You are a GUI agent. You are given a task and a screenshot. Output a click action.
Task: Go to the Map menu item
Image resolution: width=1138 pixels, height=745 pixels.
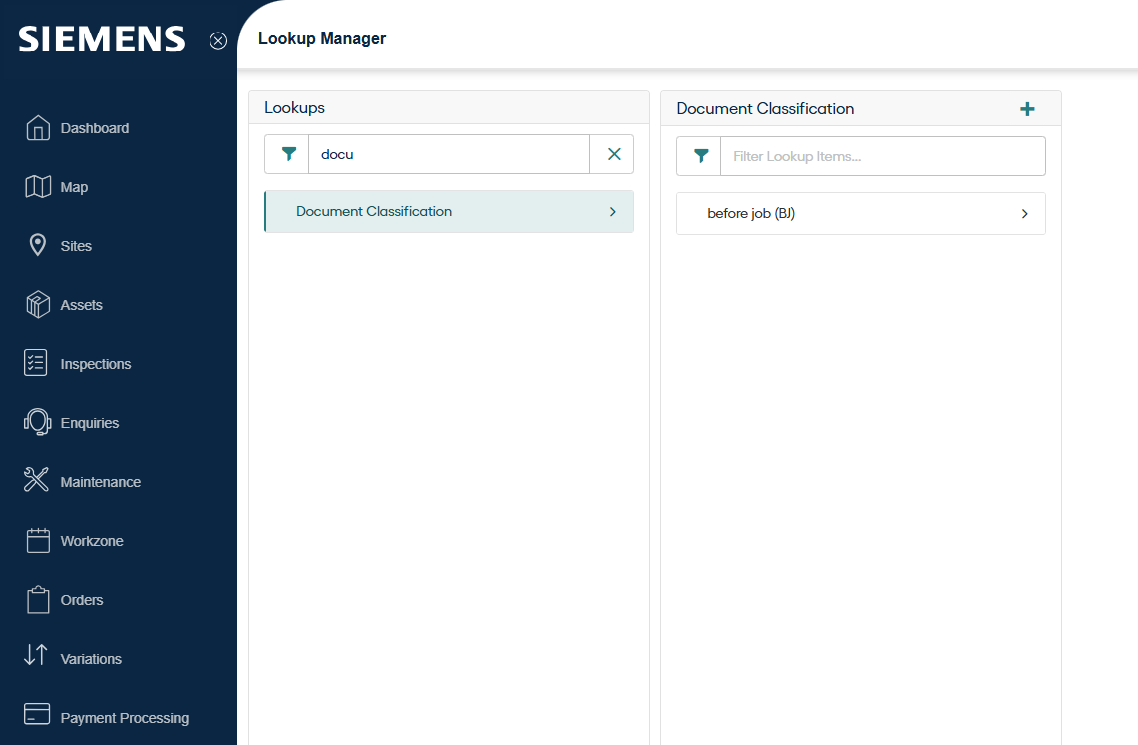click(74, 187)
